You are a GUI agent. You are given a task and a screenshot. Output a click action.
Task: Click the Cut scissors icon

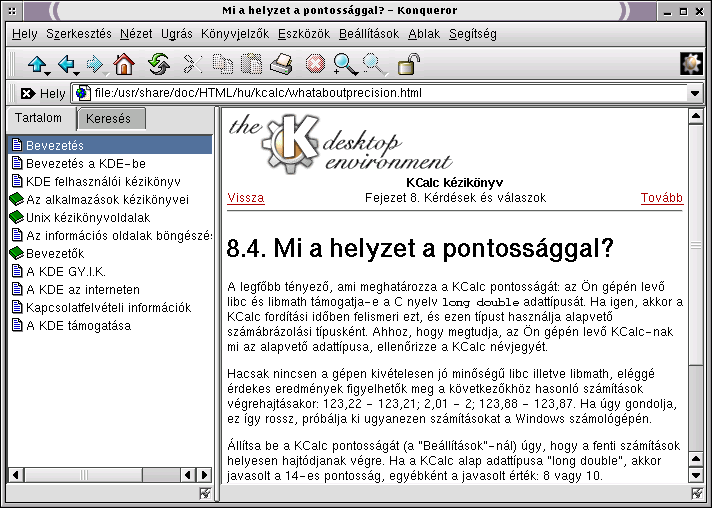pyautogui.click(x=193, y=64)
